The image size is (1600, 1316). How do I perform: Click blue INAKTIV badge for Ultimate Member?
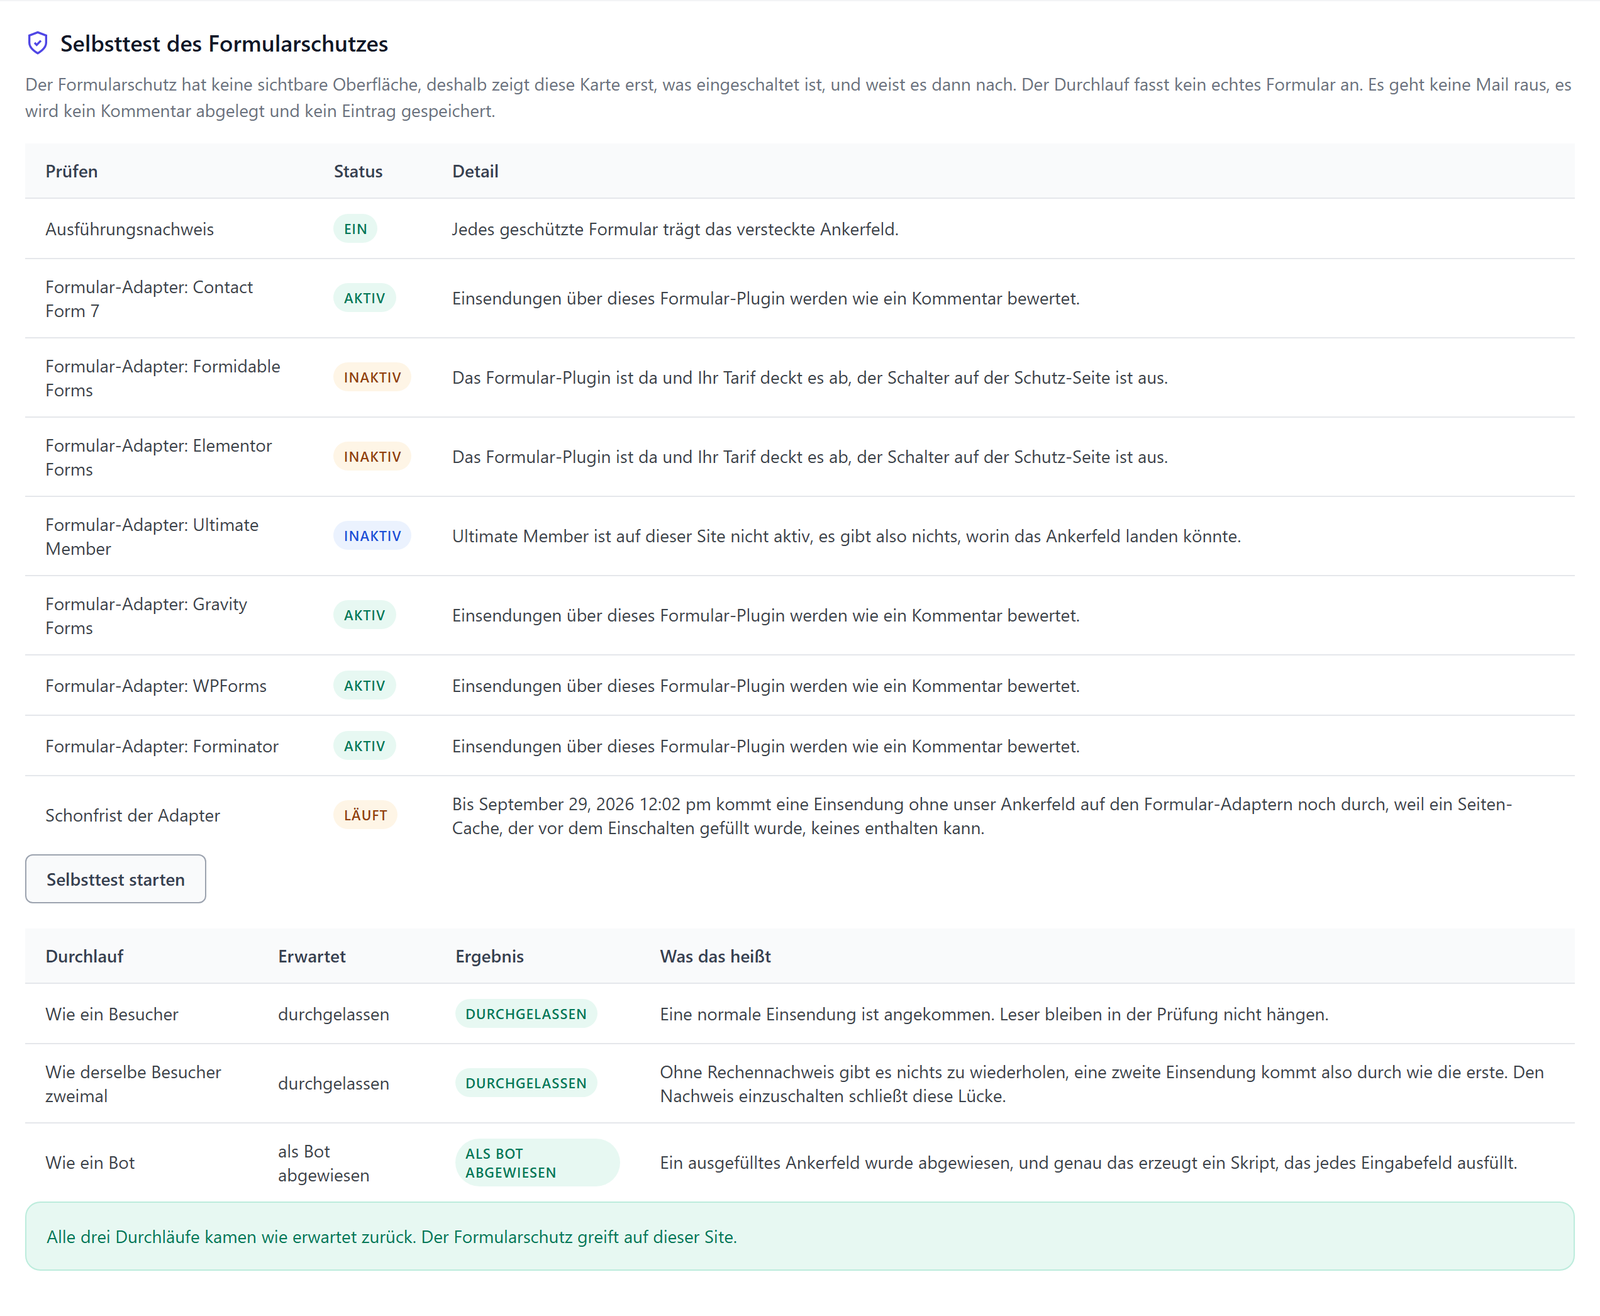372,536
